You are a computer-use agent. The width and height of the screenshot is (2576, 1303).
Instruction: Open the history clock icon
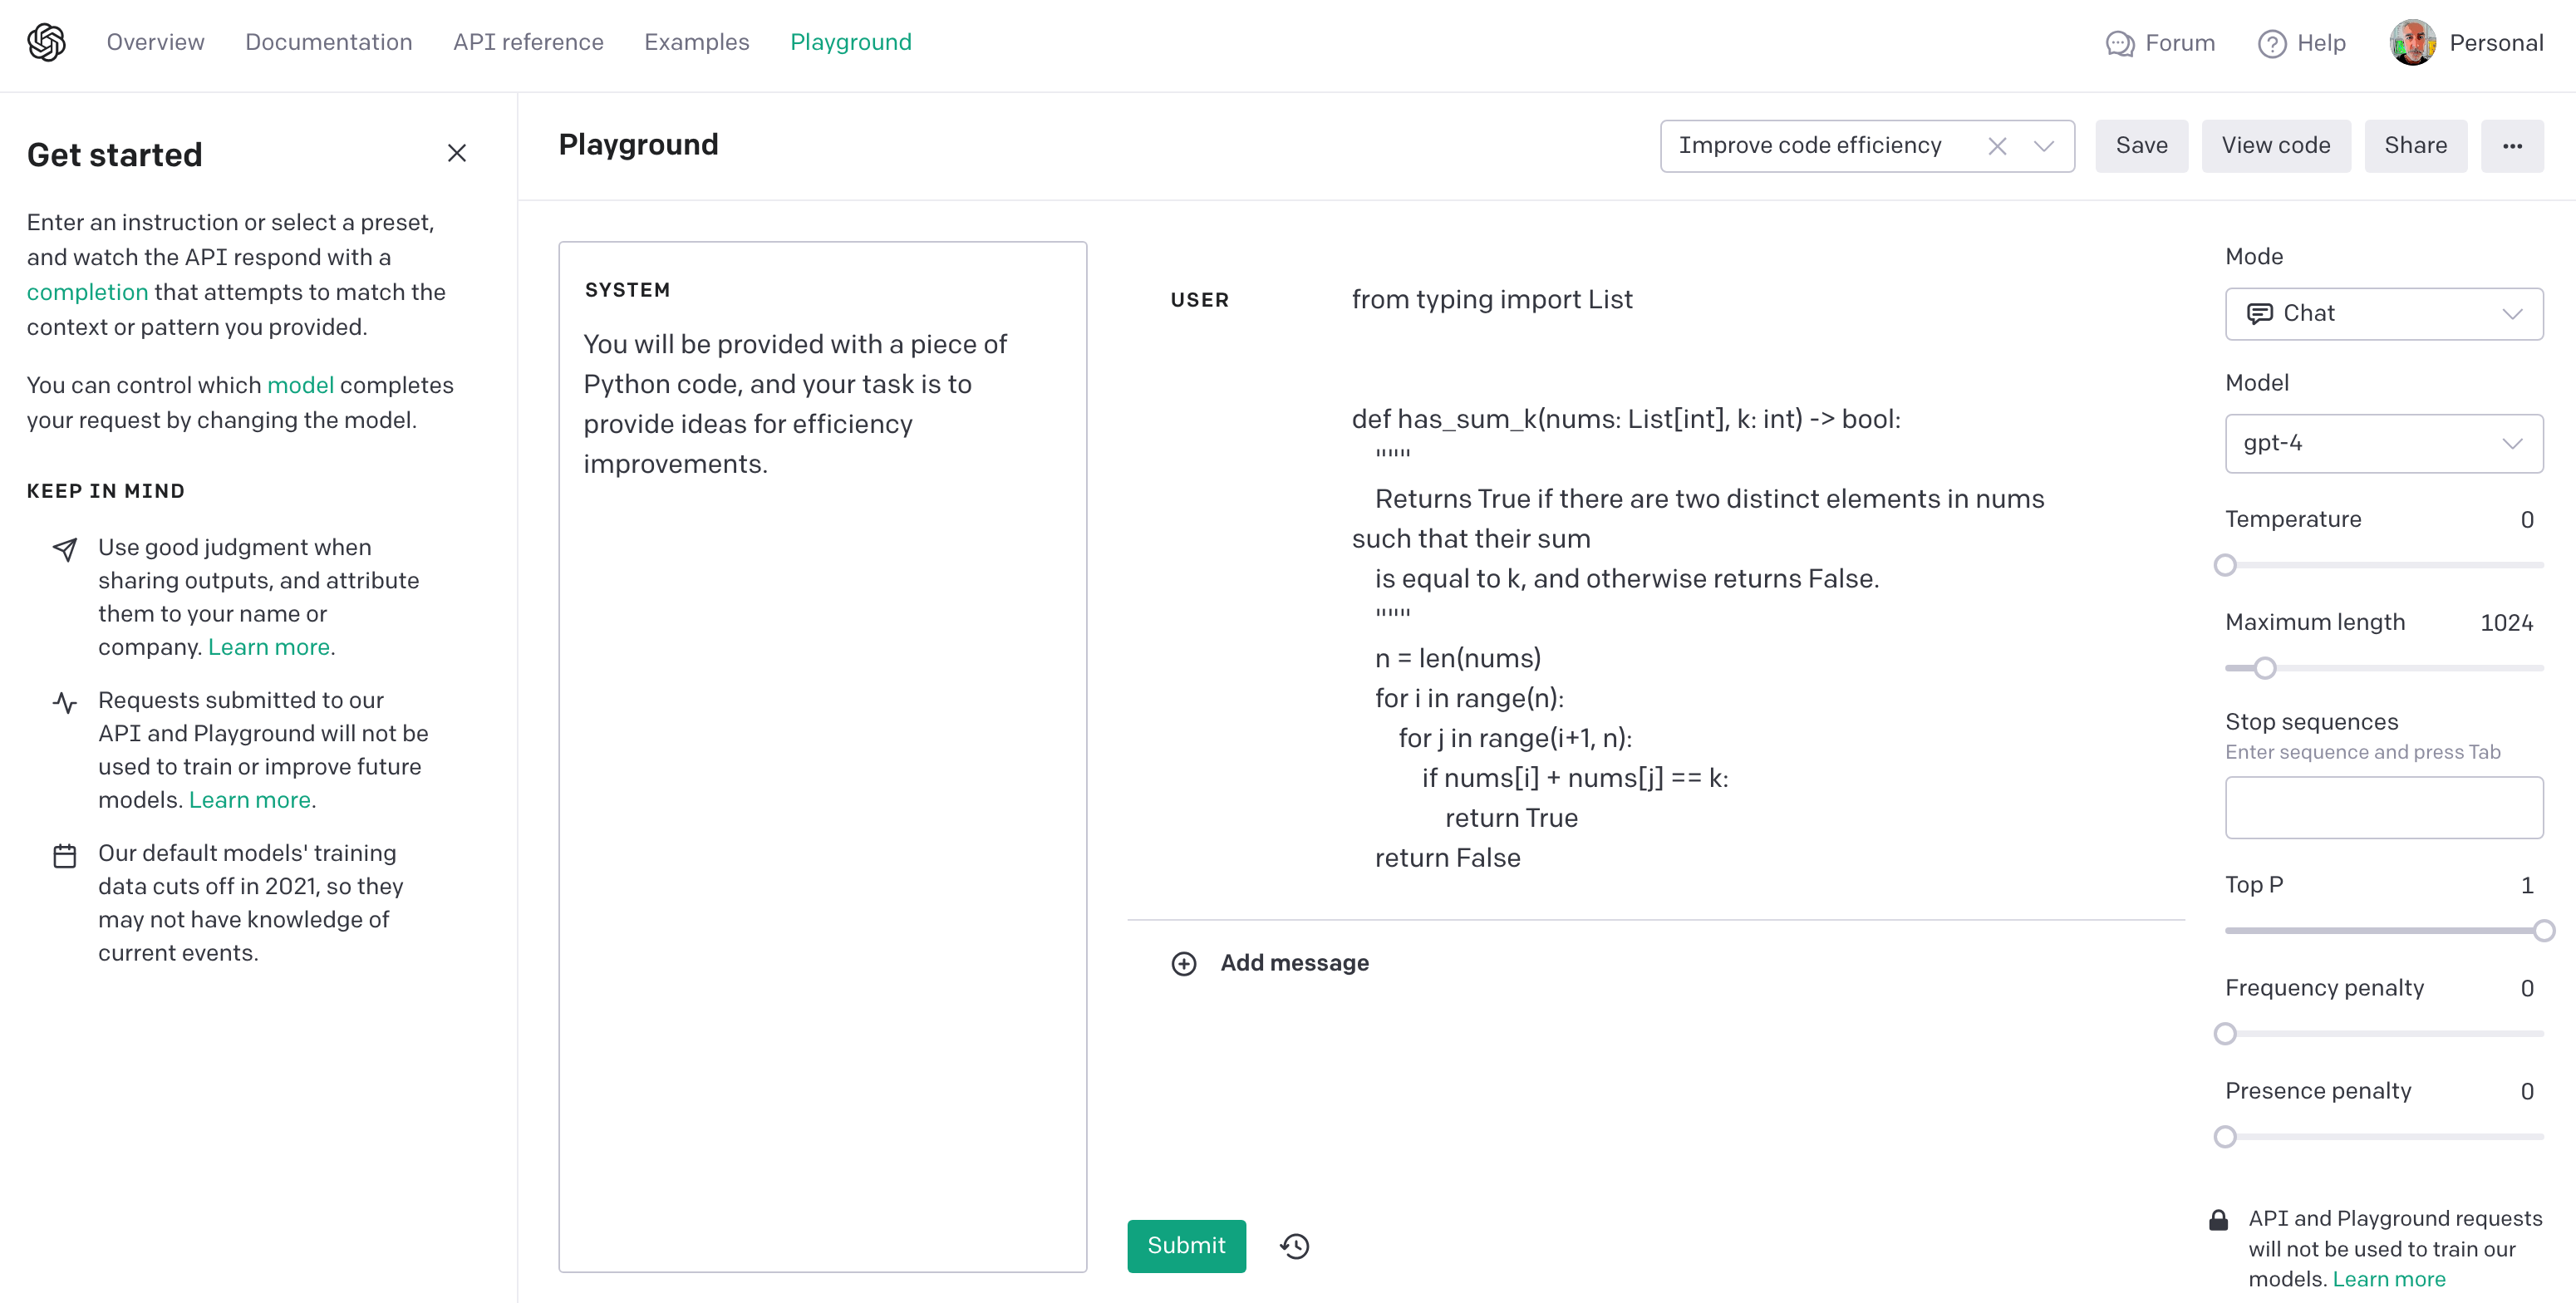tap(1295, 1246)
